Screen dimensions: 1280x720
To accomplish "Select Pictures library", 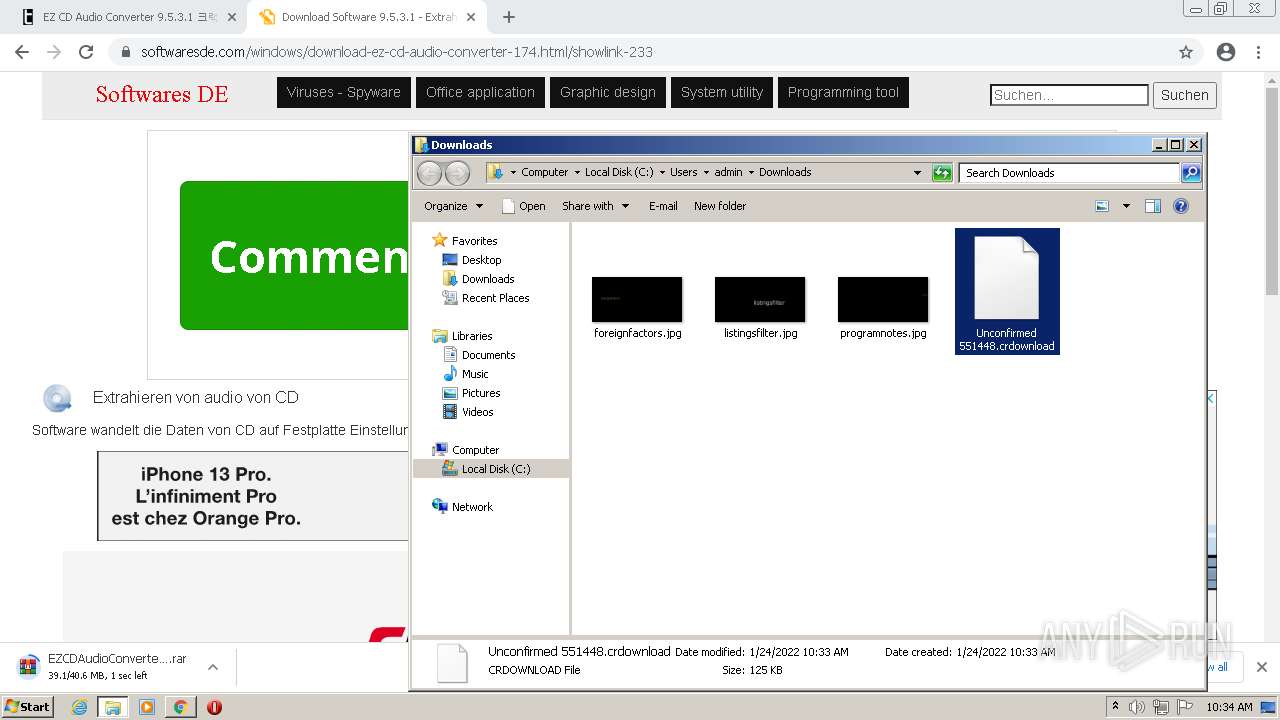I will [x=481, y=393].
